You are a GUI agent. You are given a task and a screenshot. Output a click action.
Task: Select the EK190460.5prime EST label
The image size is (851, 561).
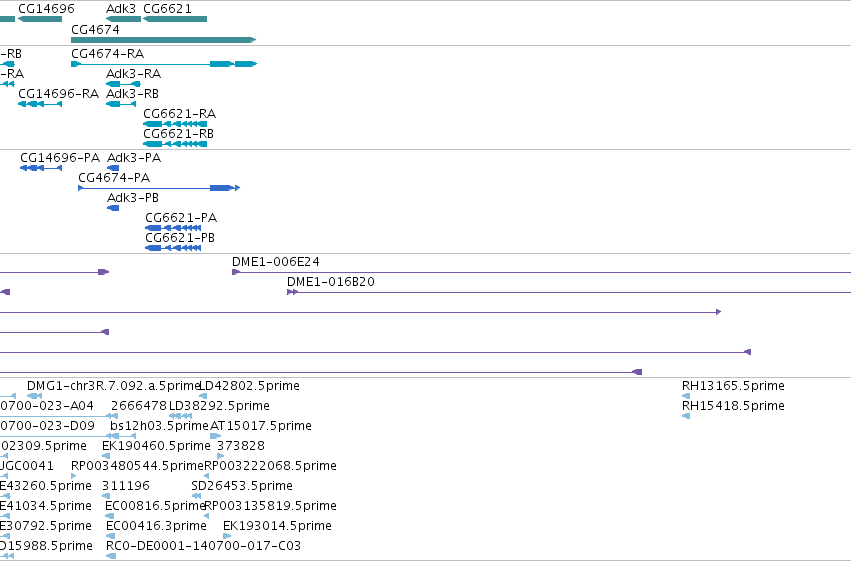click(156, 446)
